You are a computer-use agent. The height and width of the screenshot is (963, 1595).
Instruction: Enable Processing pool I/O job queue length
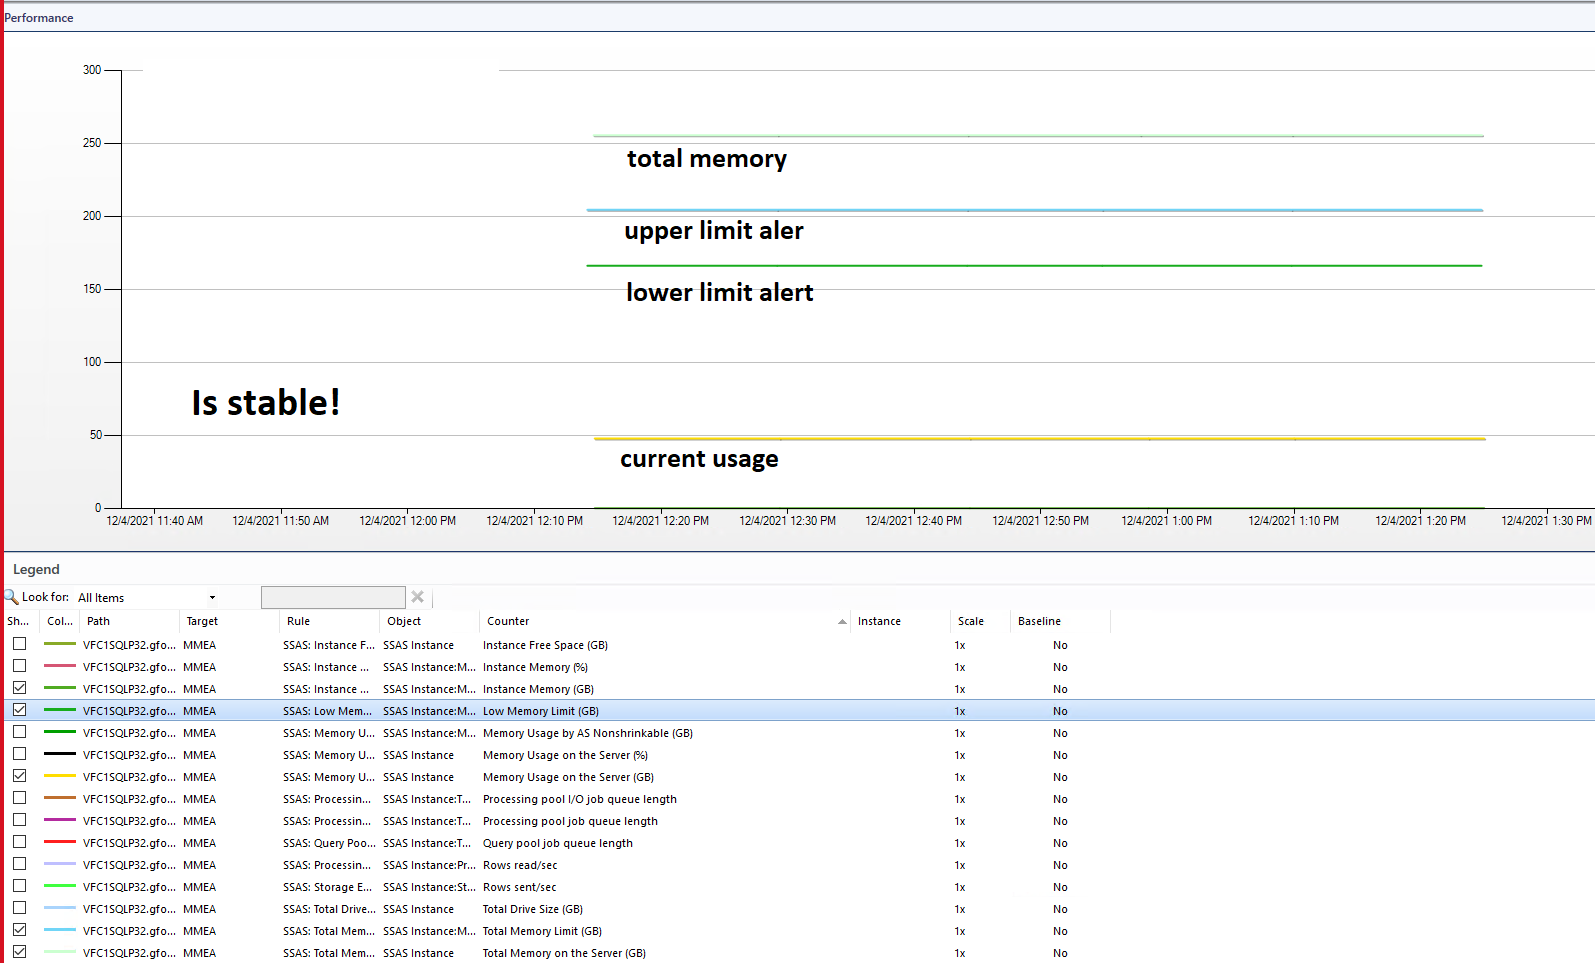click(x=19, y=798)
